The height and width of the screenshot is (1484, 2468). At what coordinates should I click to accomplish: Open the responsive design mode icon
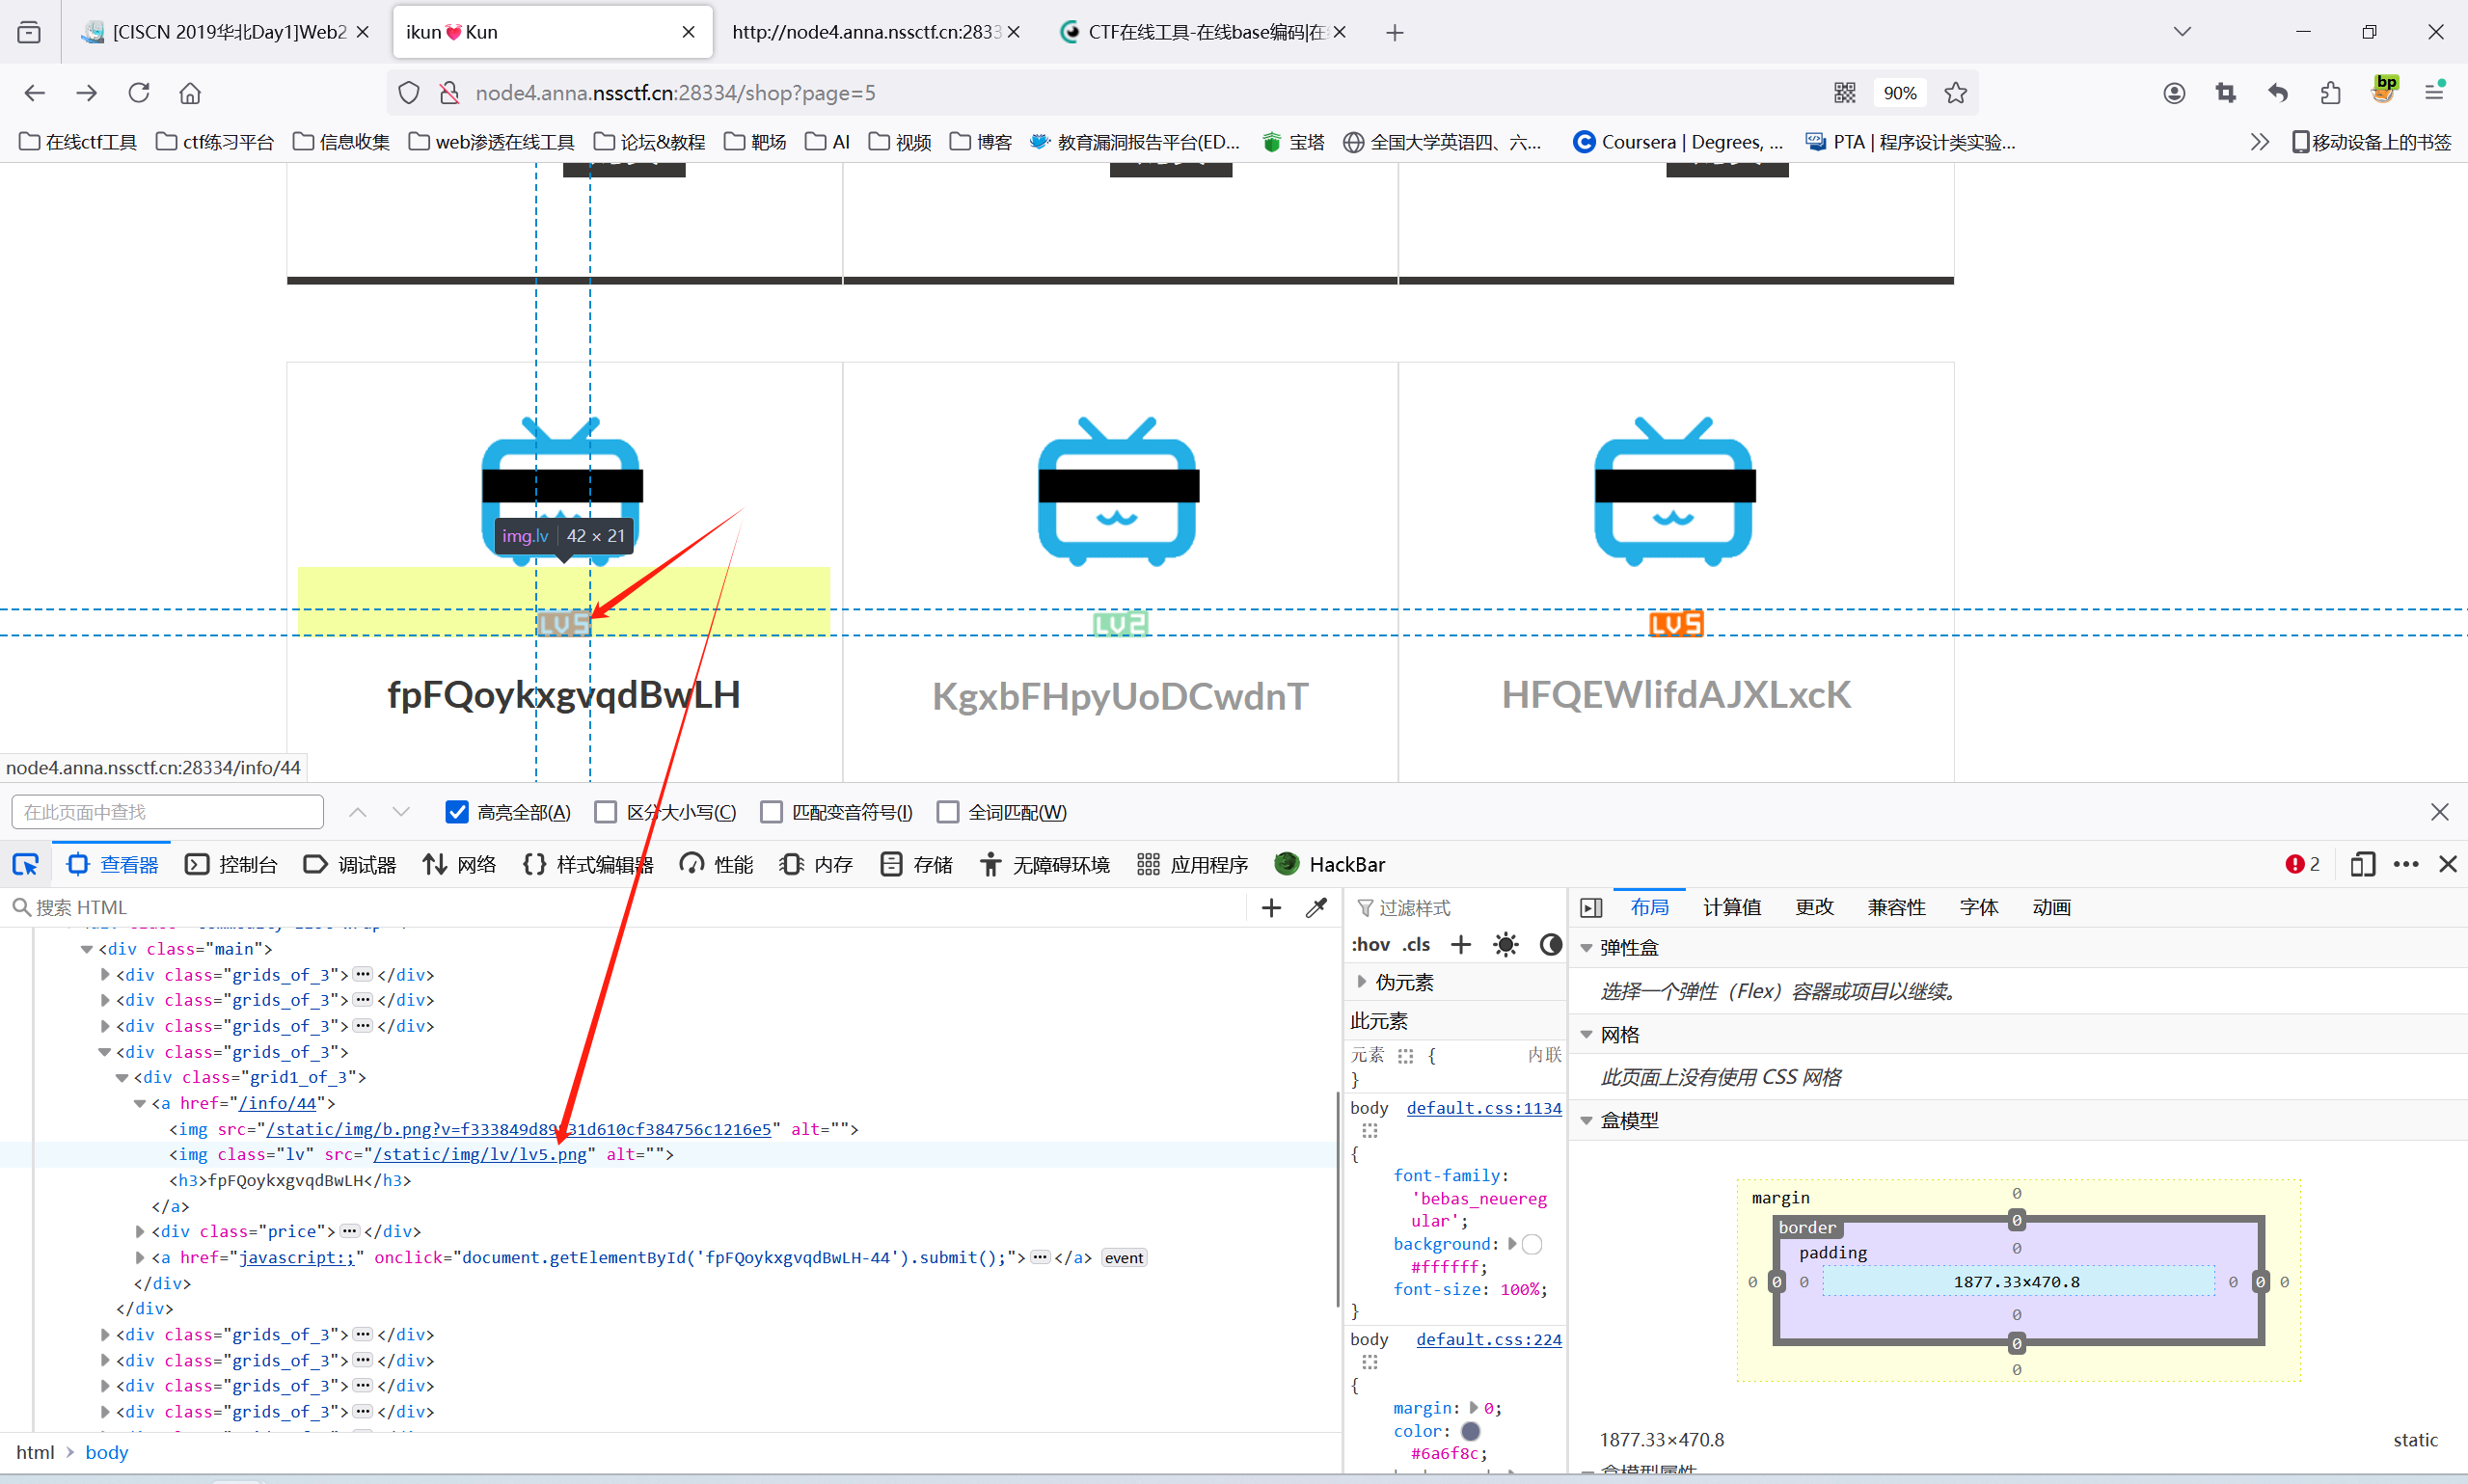[2362, 864]
